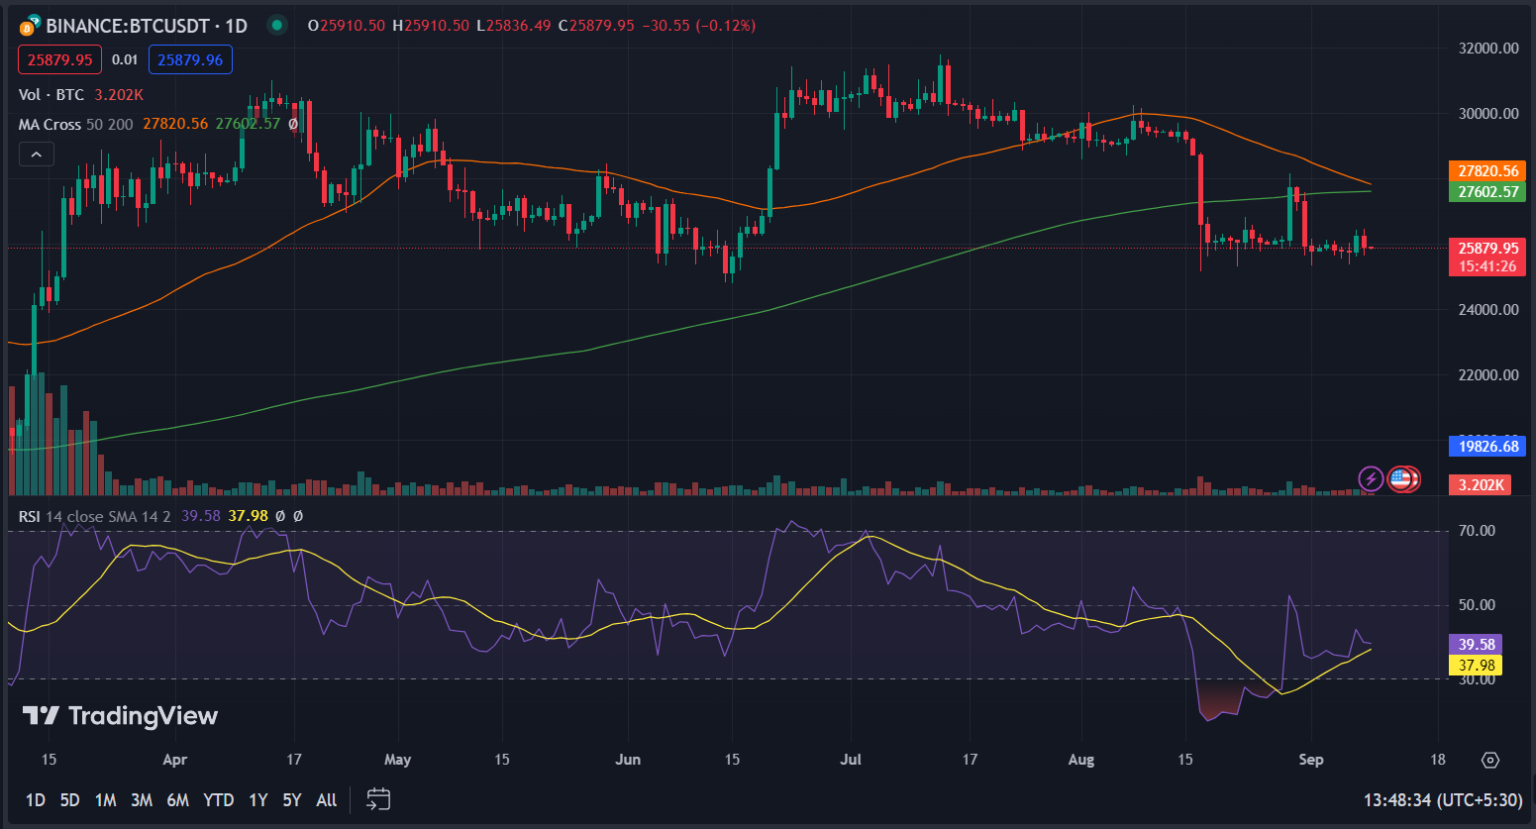Click the Apr date on time axis

175,760
